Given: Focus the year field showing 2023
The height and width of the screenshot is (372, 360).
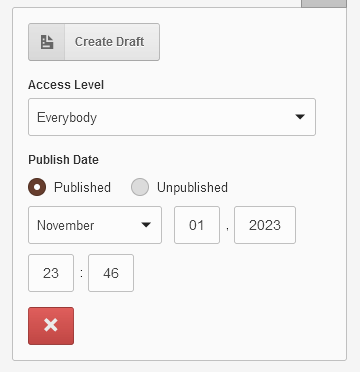Looking at the screenshot, I should [x=265, y=225].
